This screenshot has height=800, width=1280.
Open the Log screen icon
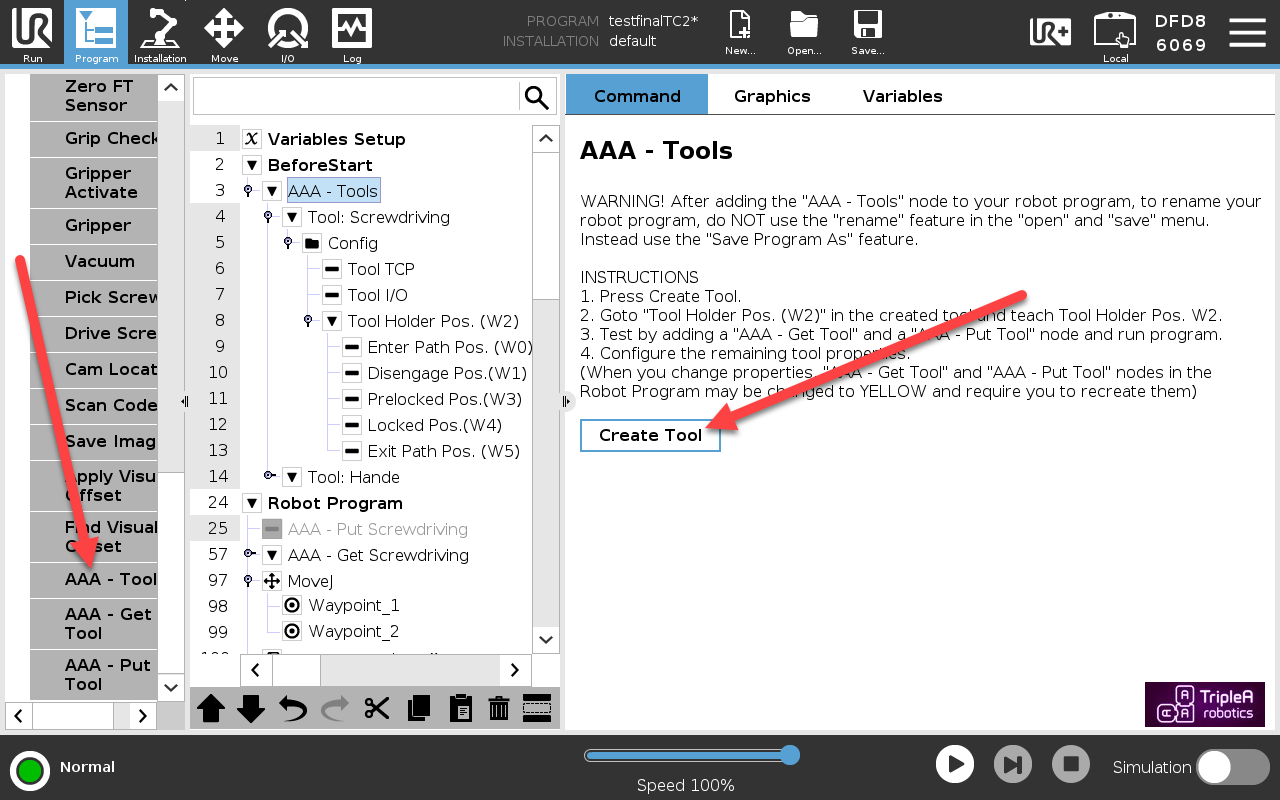(x=352, y=34)
